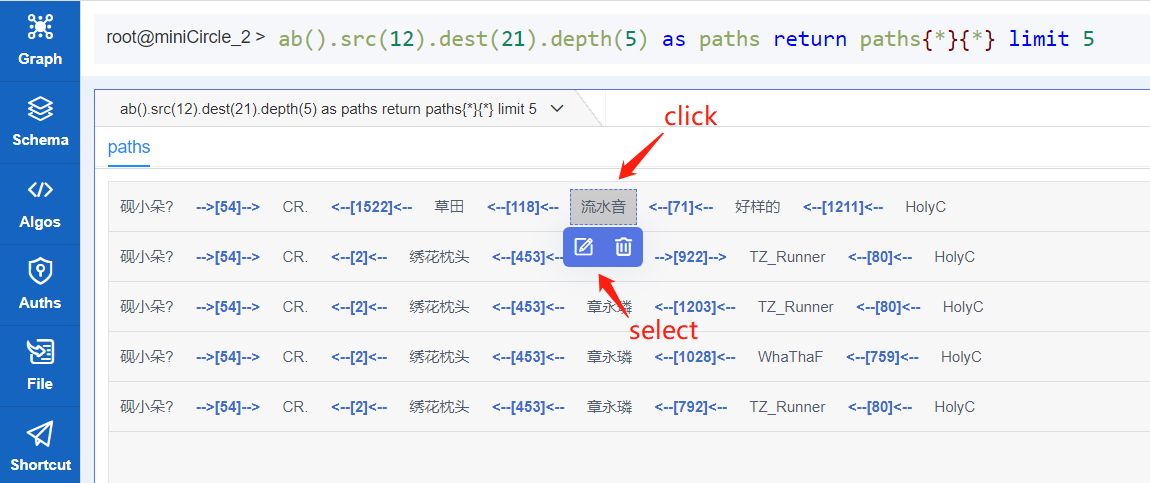The image size is (1150, 483).
Task: Select CR. before edge [1522]
Action: pos(295,207)
